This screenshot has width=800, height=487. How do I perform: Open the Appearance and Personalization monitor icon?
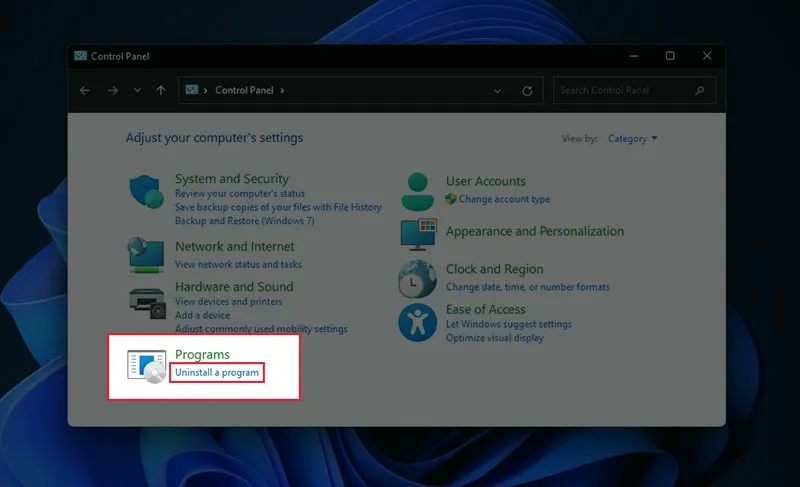coord(419,234)
